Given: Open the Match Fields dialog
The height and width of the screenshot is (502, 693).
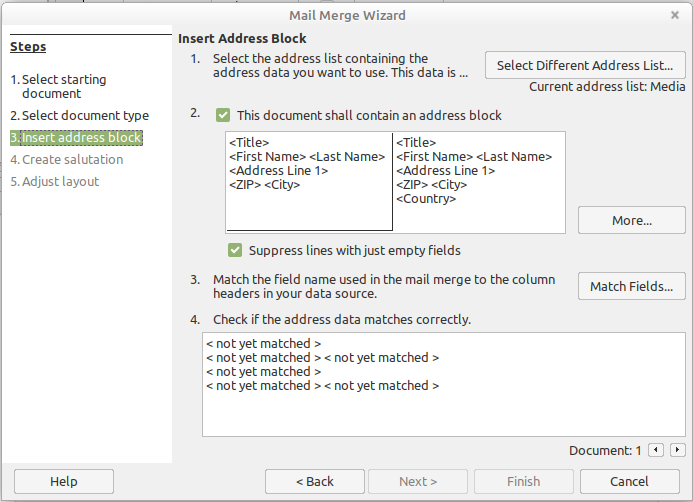Looking at the screenshot, I should [x=632, y=286].
